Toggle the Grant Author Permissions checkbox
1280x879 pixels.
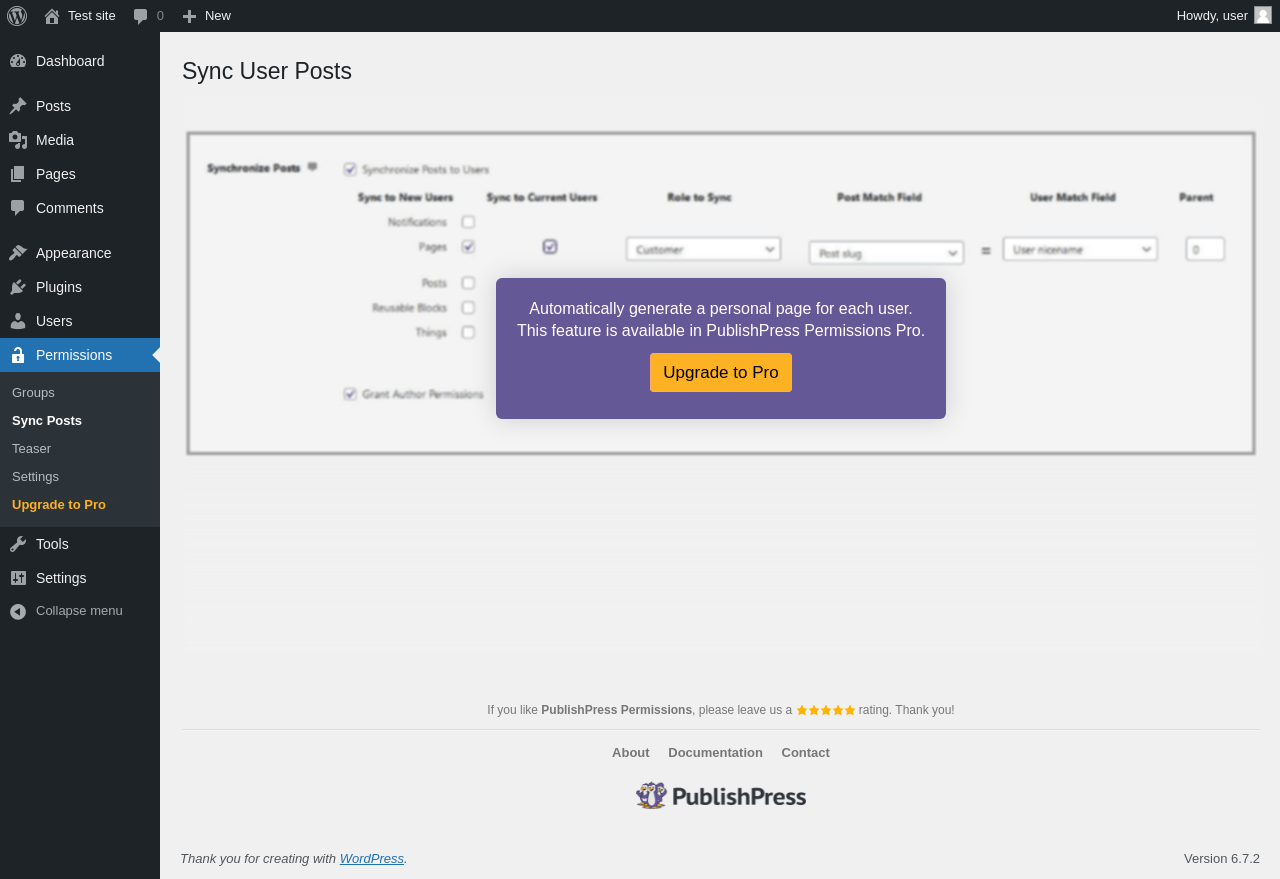pos(350,394)
